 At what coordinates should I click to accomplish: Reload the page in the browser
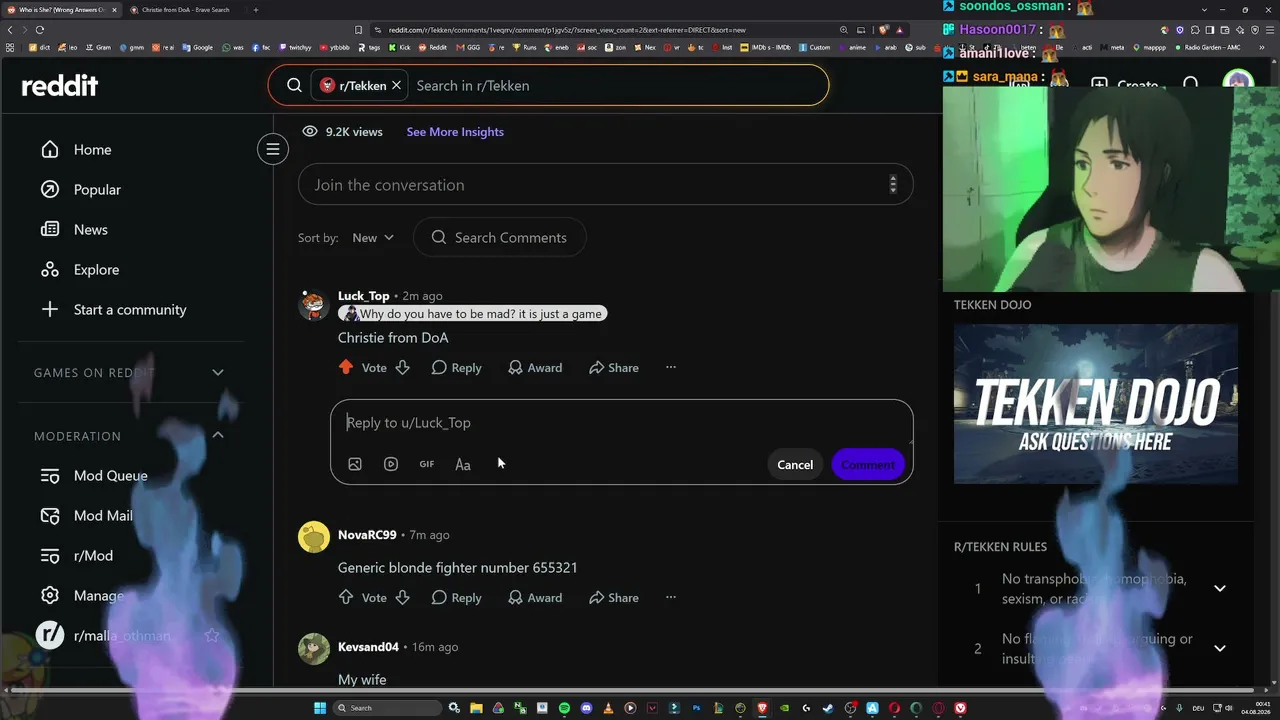[39, 30]
